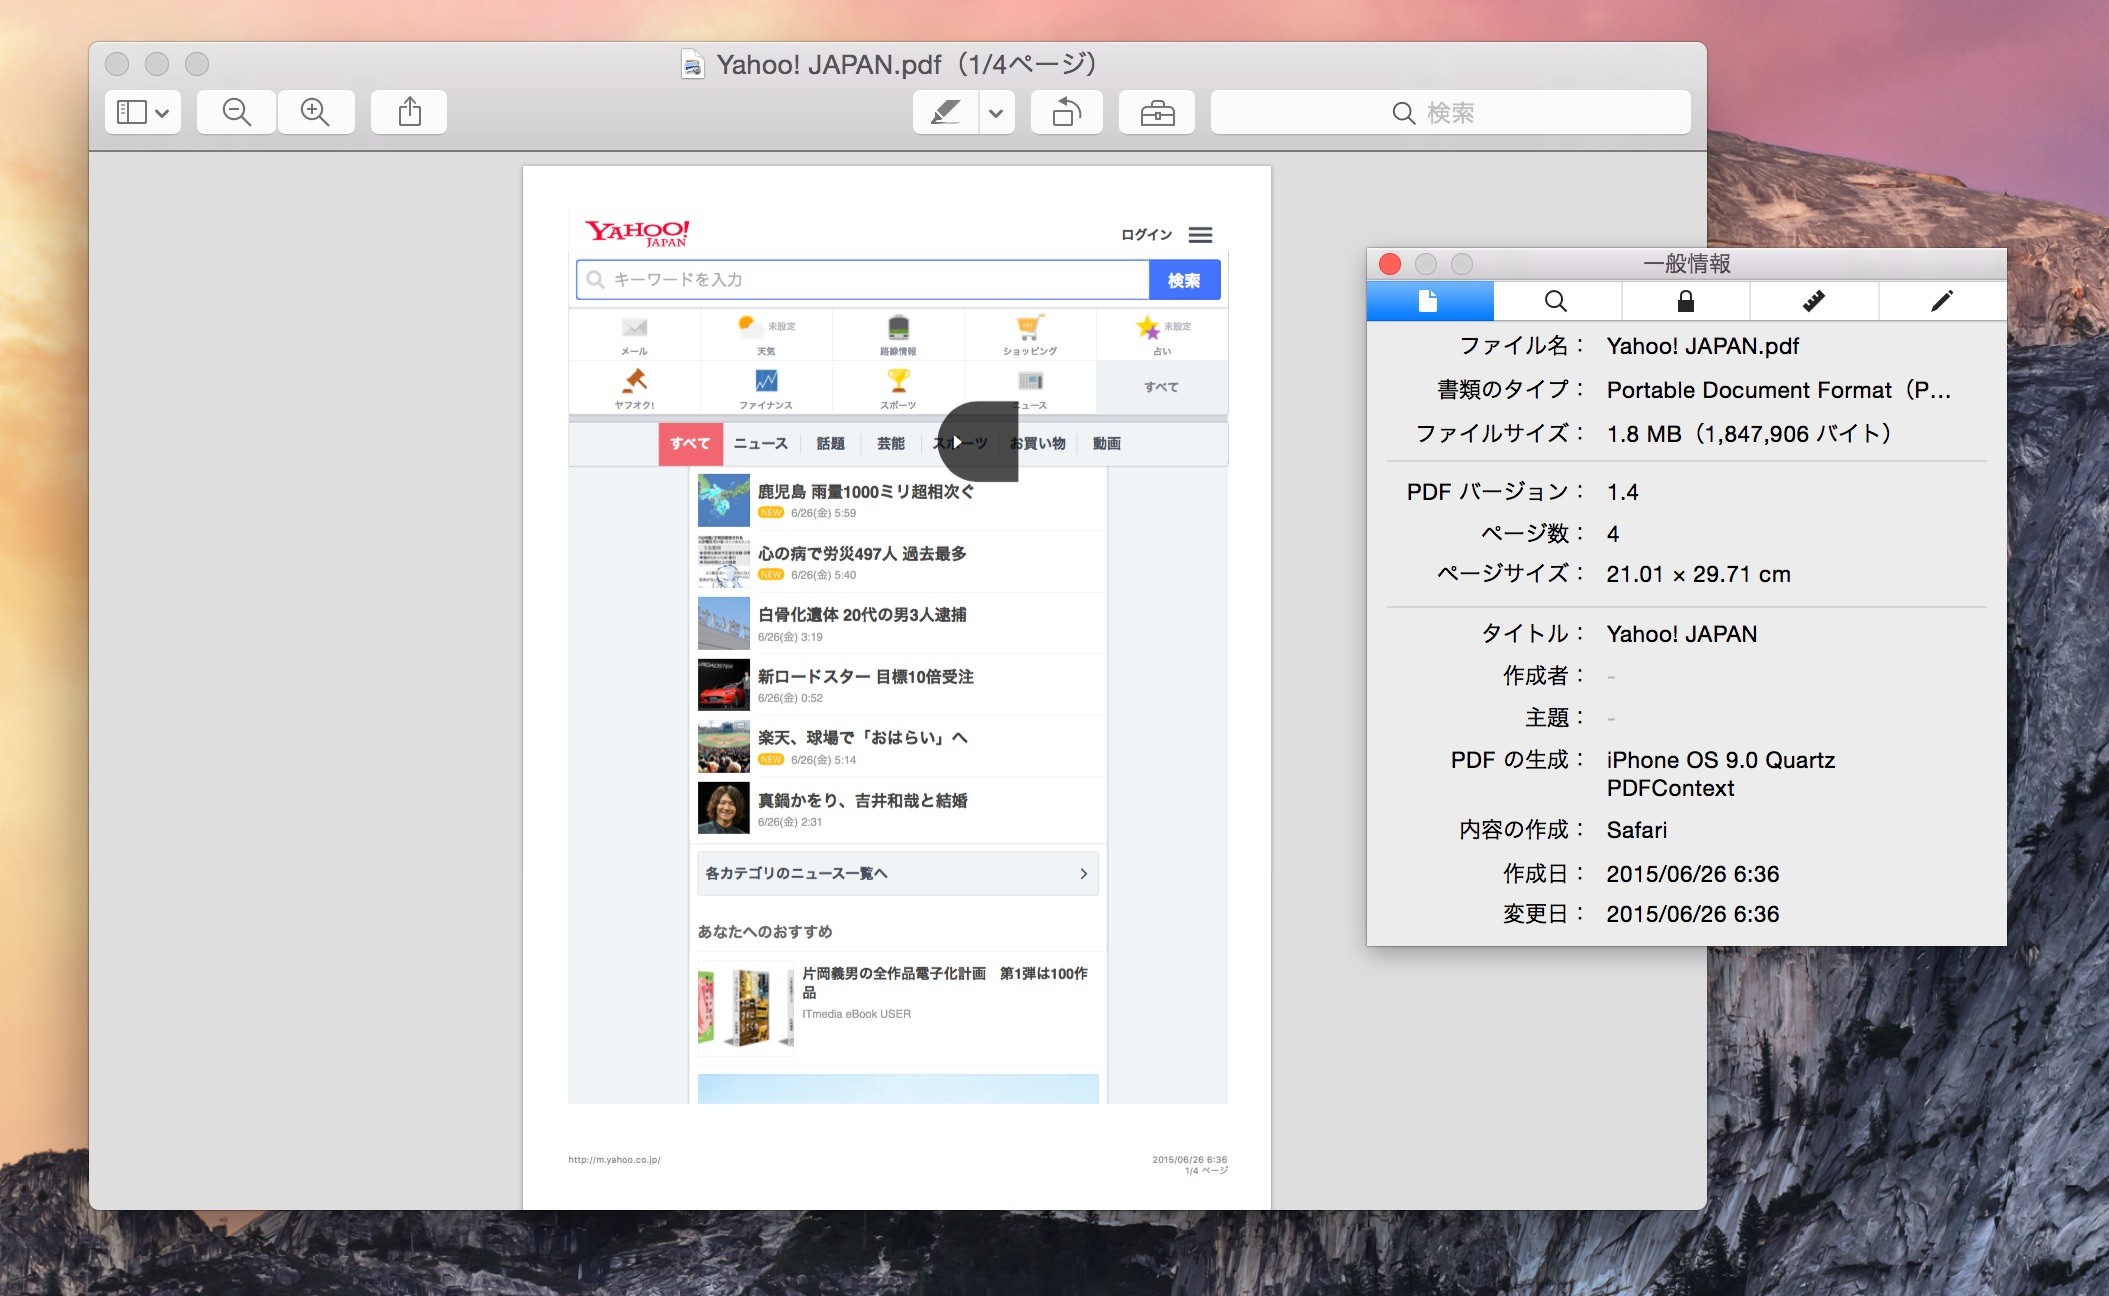
Task: Open headline 真鍋かをり、吉井和哉と結婚
Action: point(862,801)
